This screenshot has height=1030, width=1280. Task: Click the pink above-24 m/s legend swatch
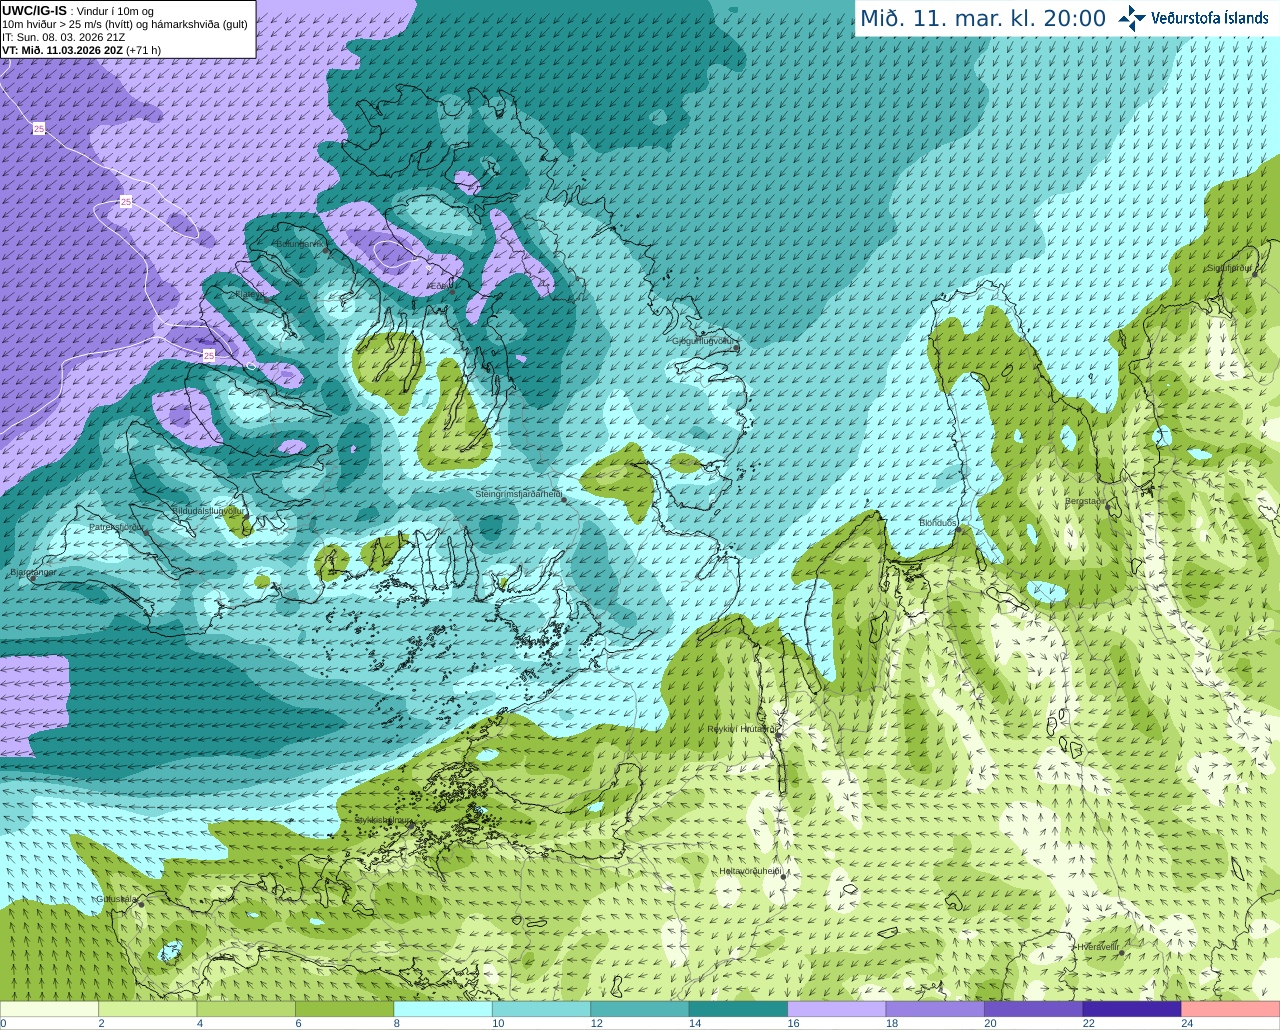[x=1230, y=1009]
